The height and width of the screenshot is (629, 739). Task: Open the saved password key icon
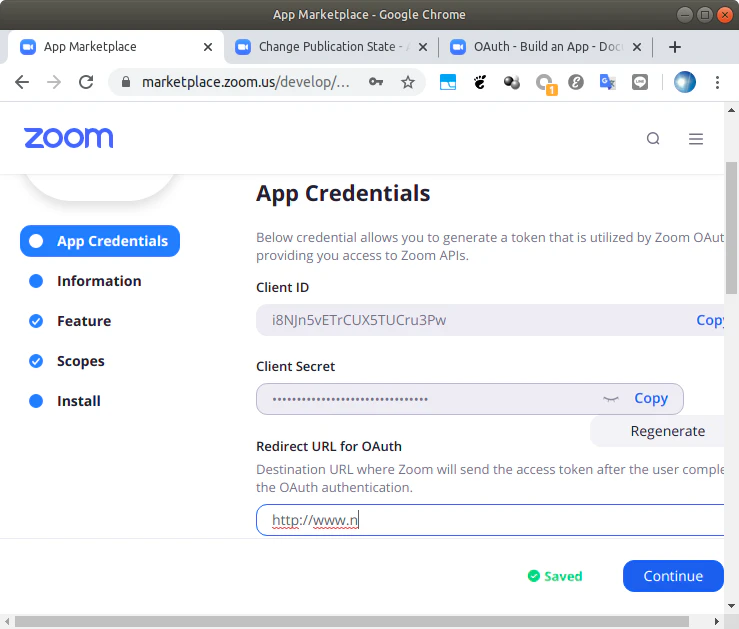376,82
